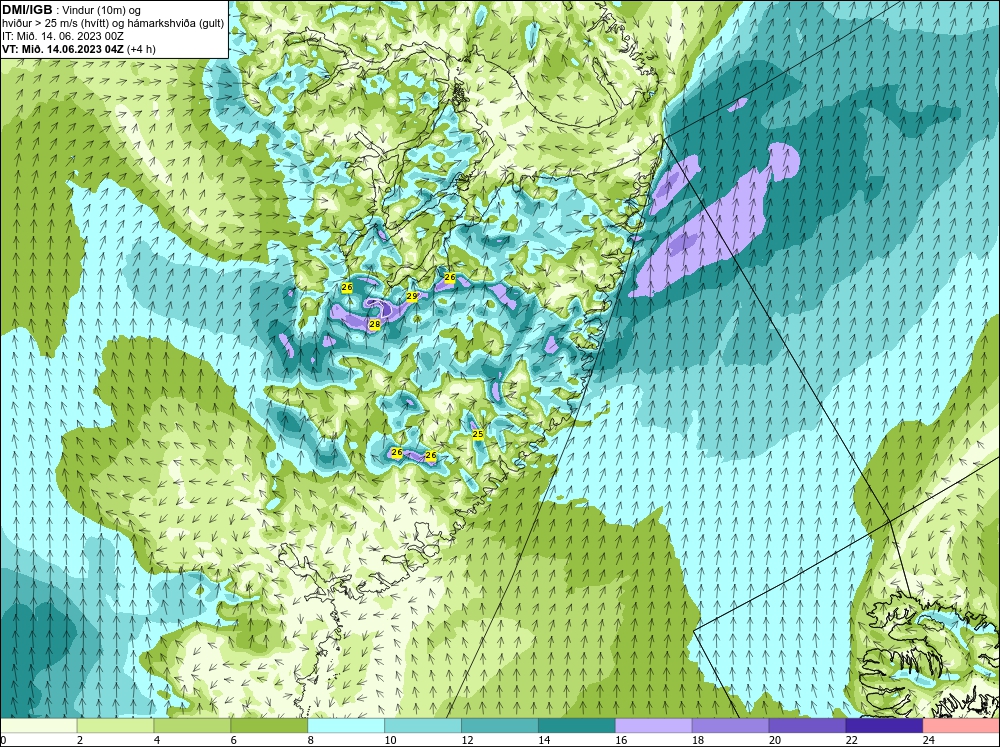Screen dimensions: 1000x747
Task: Select the legend scale value 18
Action: tap(698, 740)
